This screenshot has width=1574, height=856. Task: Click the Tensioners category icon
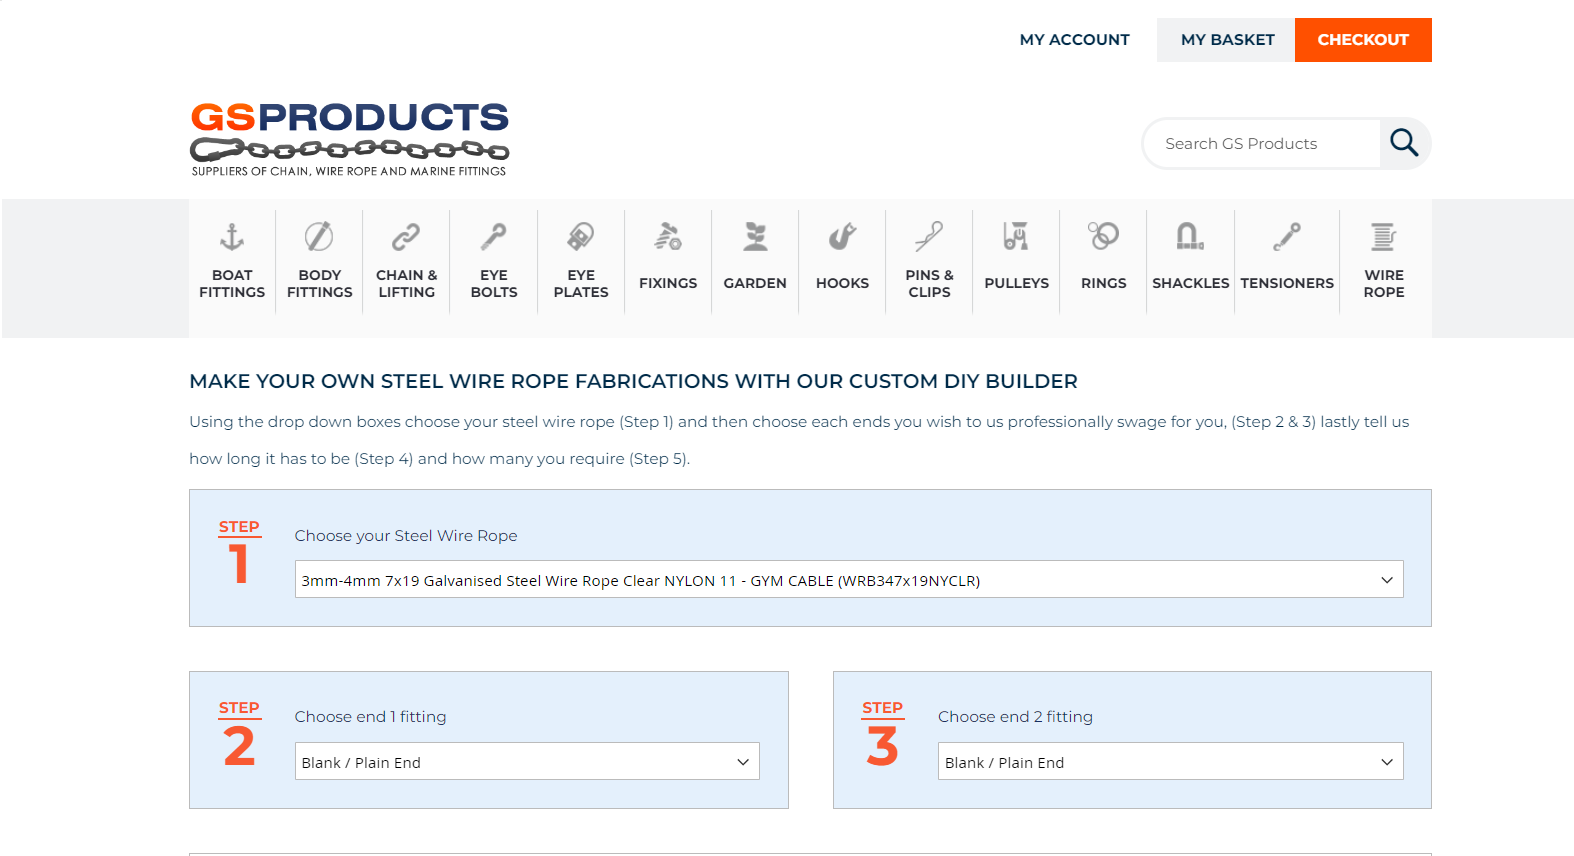[1287, 237]
